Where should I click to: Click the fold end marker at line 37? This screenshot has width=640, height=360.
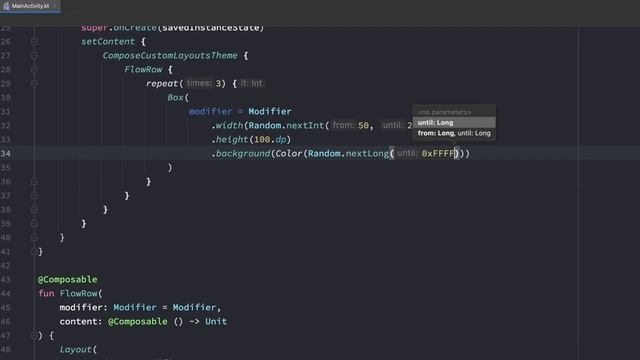click(34, 196)
